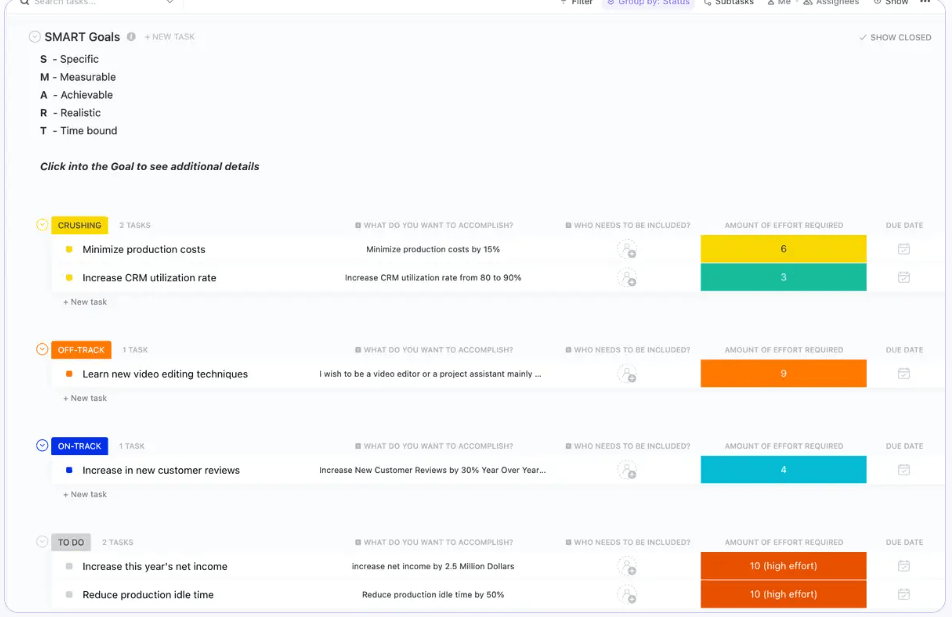The height and width of the screenshot is (617, 952).
Task: Click + NEW TASK beside SMART Goals
Action: click(x=170, y=37)
